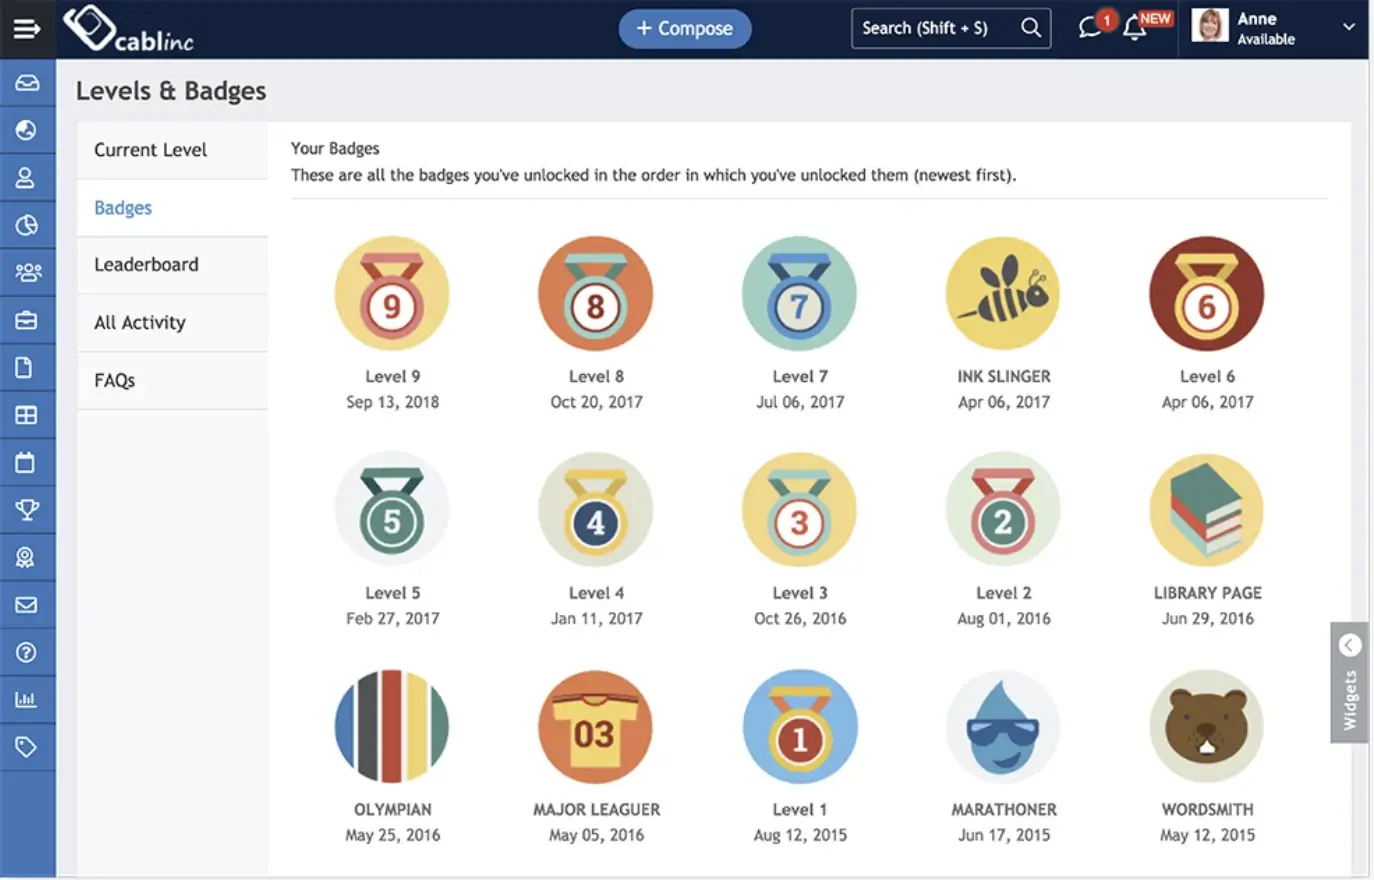The width and height of the screenshot is (1374, 880).
Task: Toggle the hamburger menu at top left
Action: click(27, 28)
